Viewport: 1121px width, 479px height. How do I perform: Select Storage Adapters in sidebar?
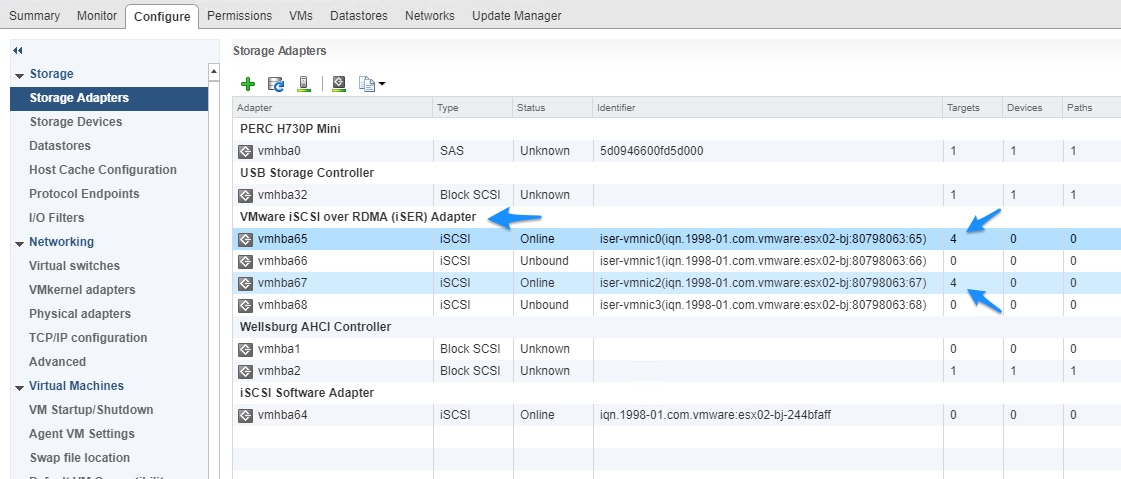point(109,98)
